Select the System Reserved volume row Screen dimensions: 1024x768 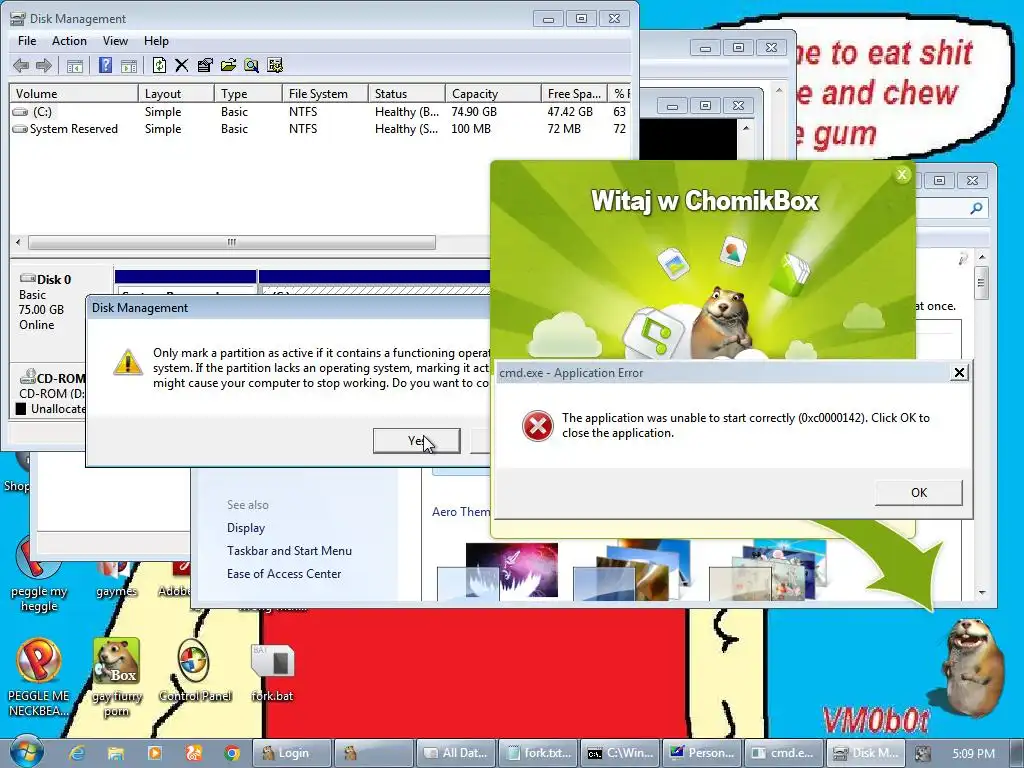[x=320, y=129]
